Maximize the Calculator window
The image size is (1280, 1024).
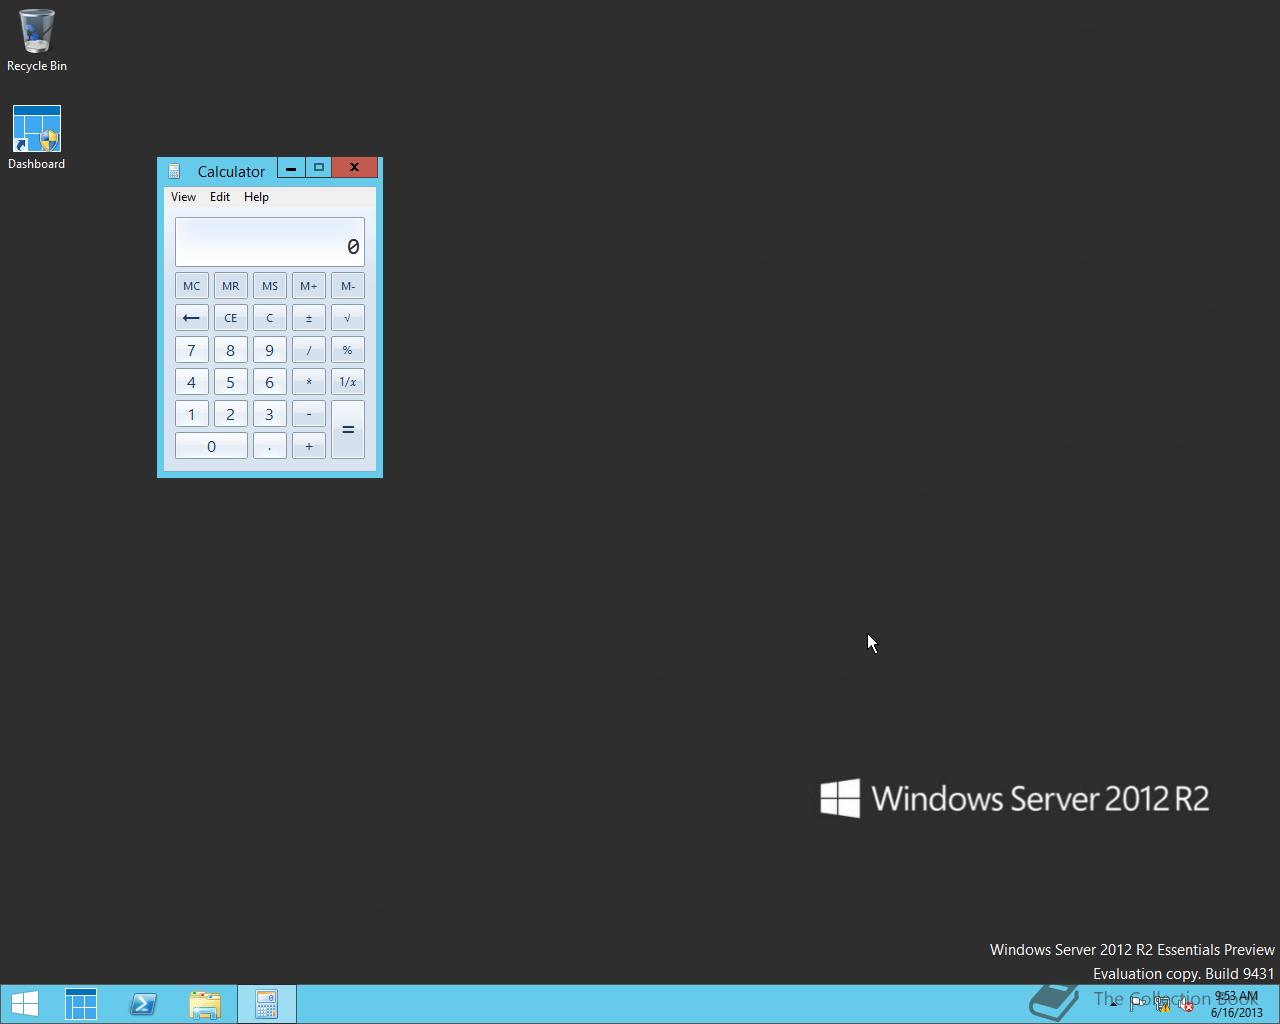click(319, 168)
